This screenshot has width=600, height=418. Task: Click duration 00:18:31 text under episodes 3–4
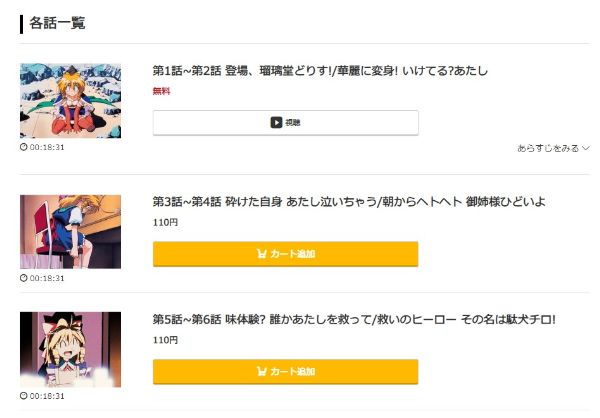(47, 278)
